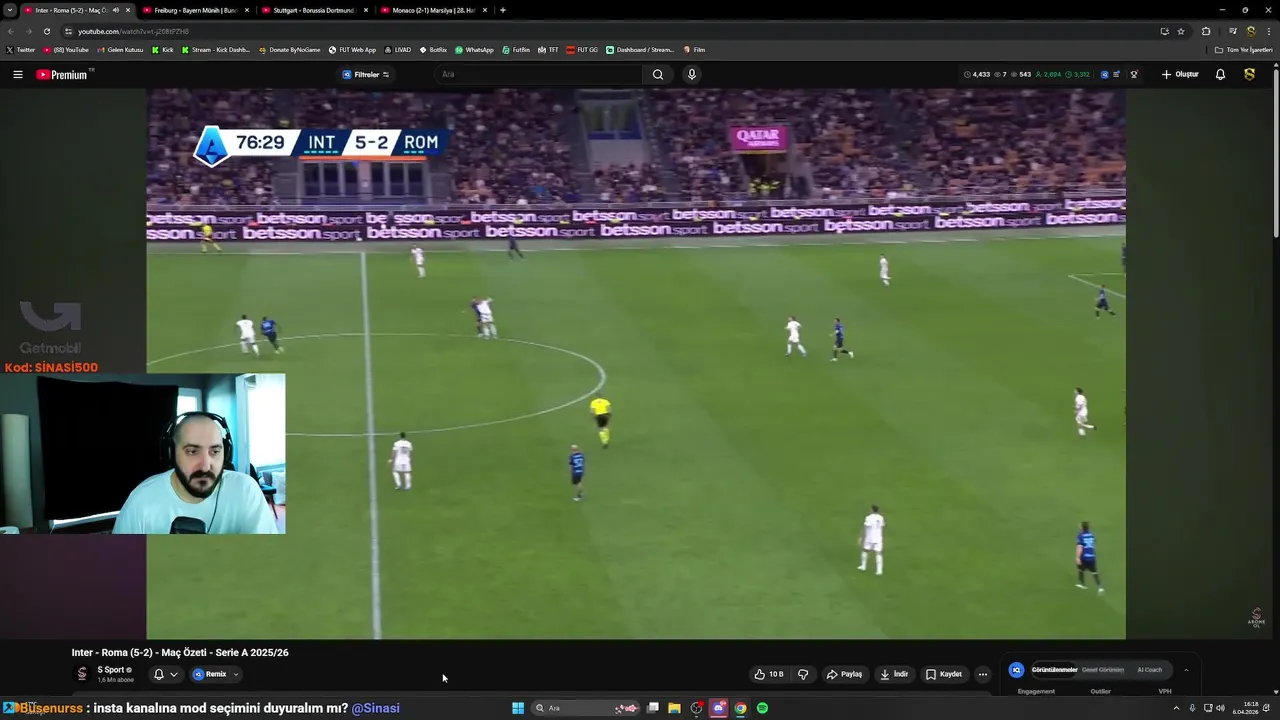Image resolution: width=1280 pixels, height=720 pixels.
Task: Collapse the vidIQ panel chevron
Action: (1186, 670)
